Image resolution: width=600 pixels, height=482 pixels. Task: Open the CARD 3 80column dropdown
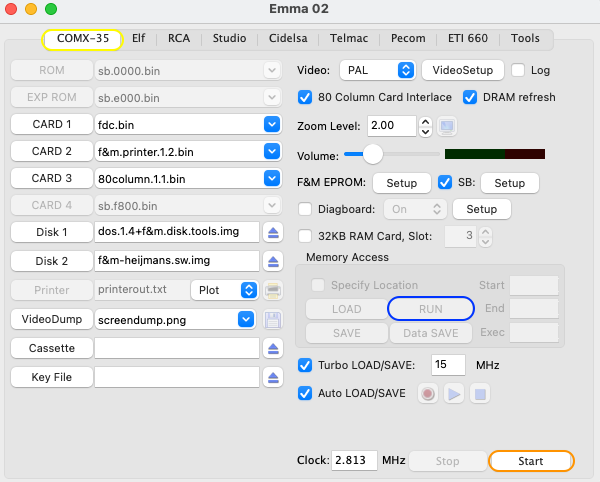(272, 178)
